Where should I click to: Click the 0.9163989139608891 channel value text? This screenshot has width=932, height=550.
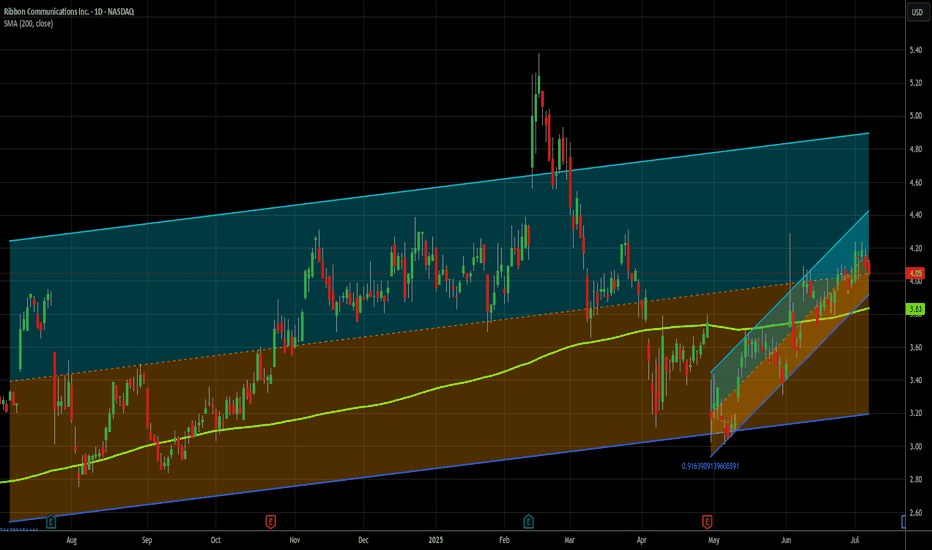710,466
